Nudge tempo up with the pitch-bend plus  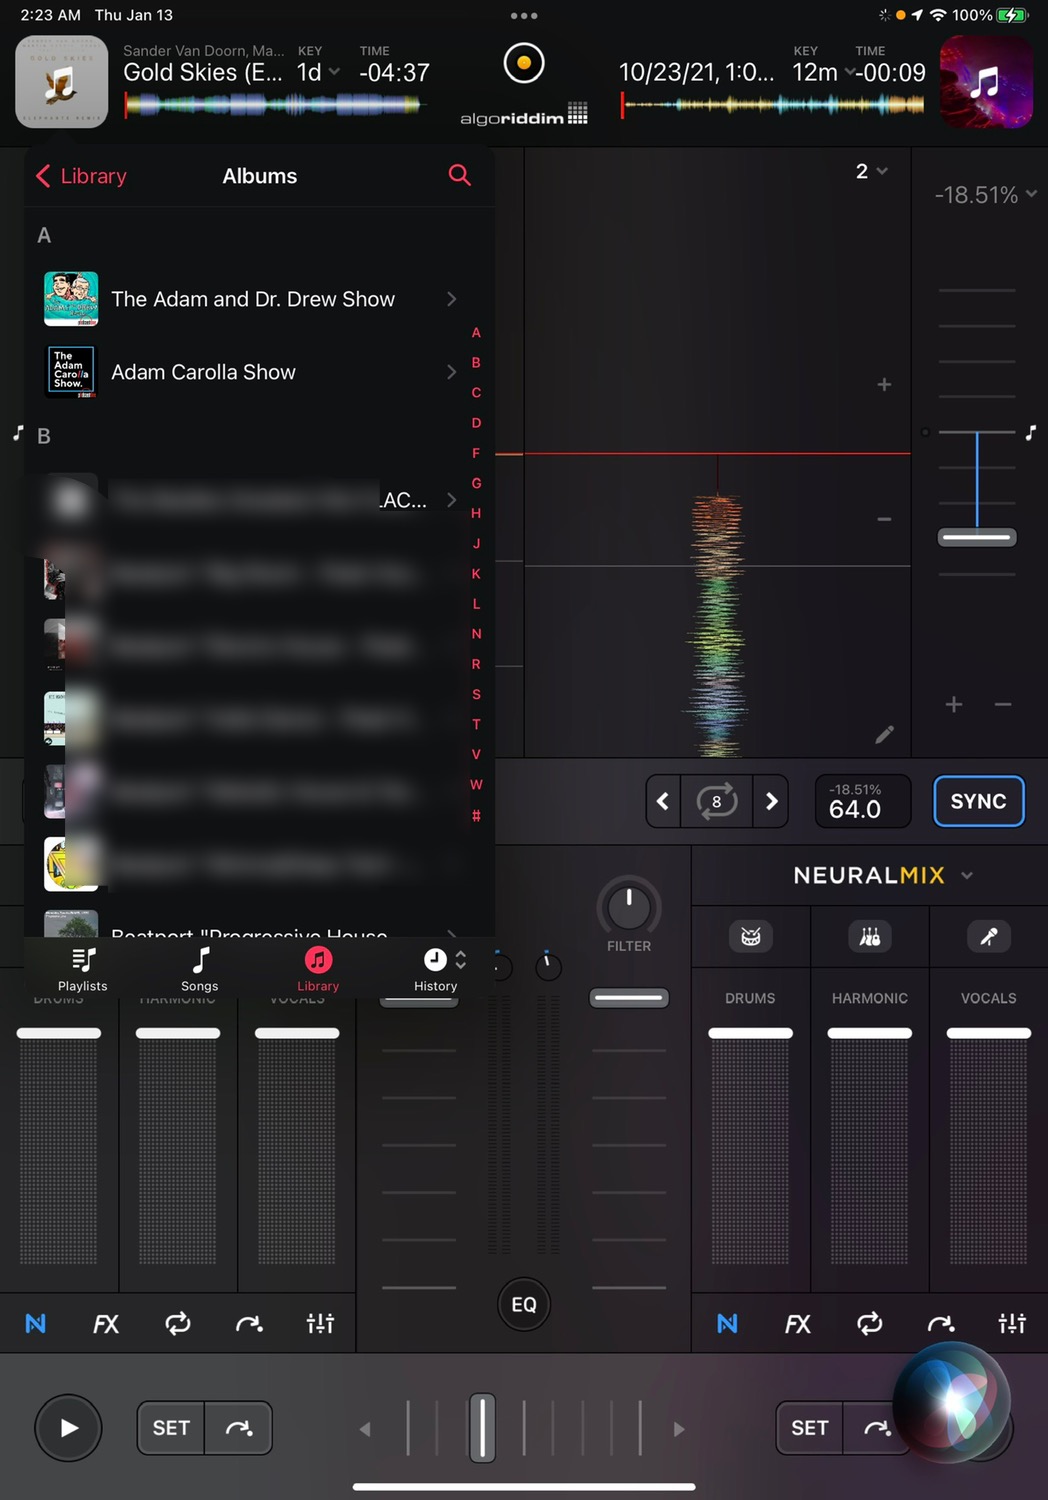point(954,705)
